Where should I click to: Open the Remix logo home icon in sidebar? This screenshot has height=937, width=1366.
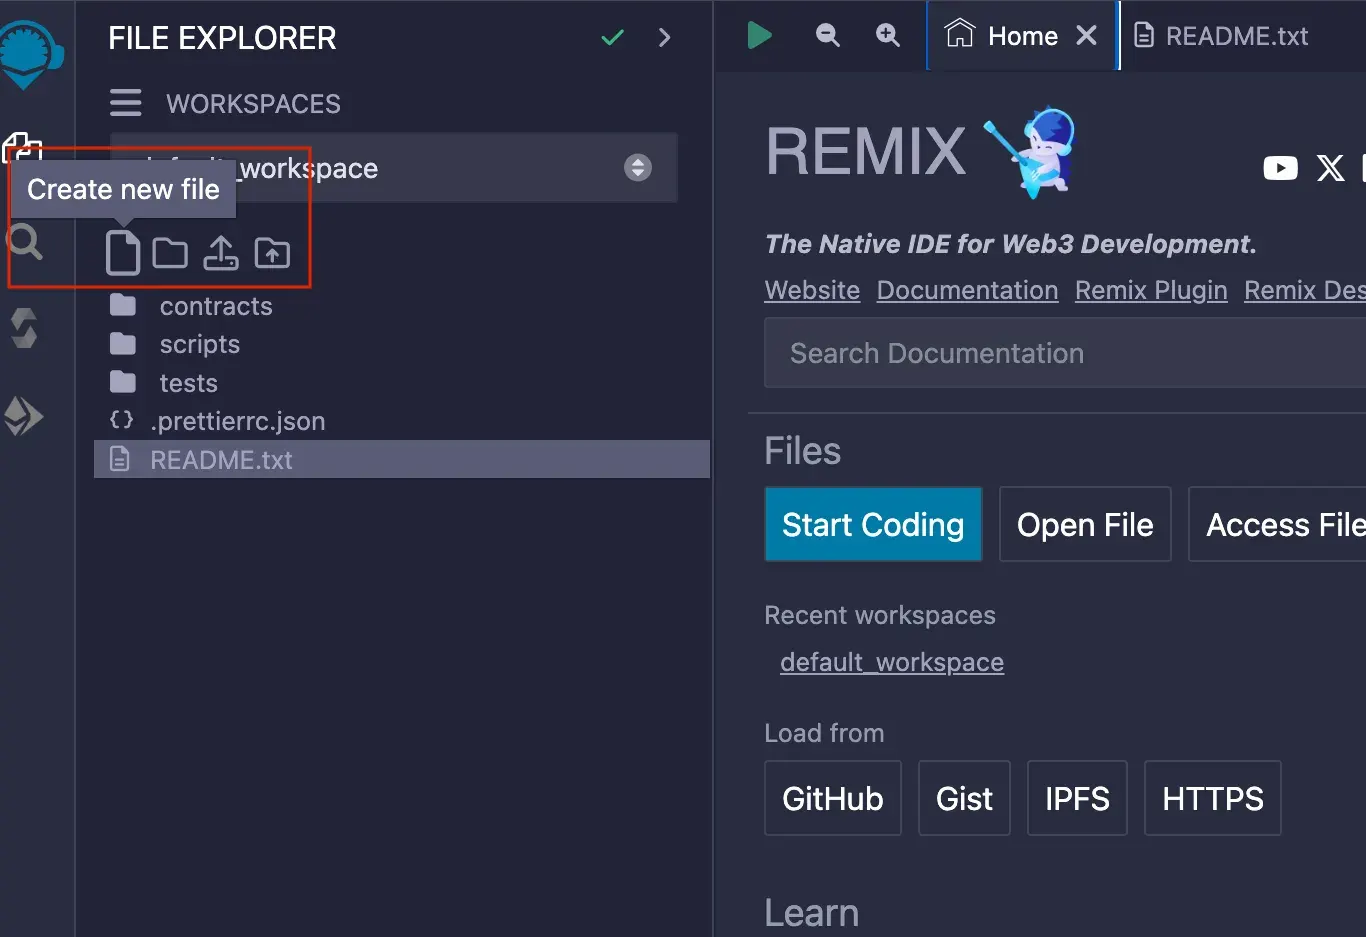30,55
